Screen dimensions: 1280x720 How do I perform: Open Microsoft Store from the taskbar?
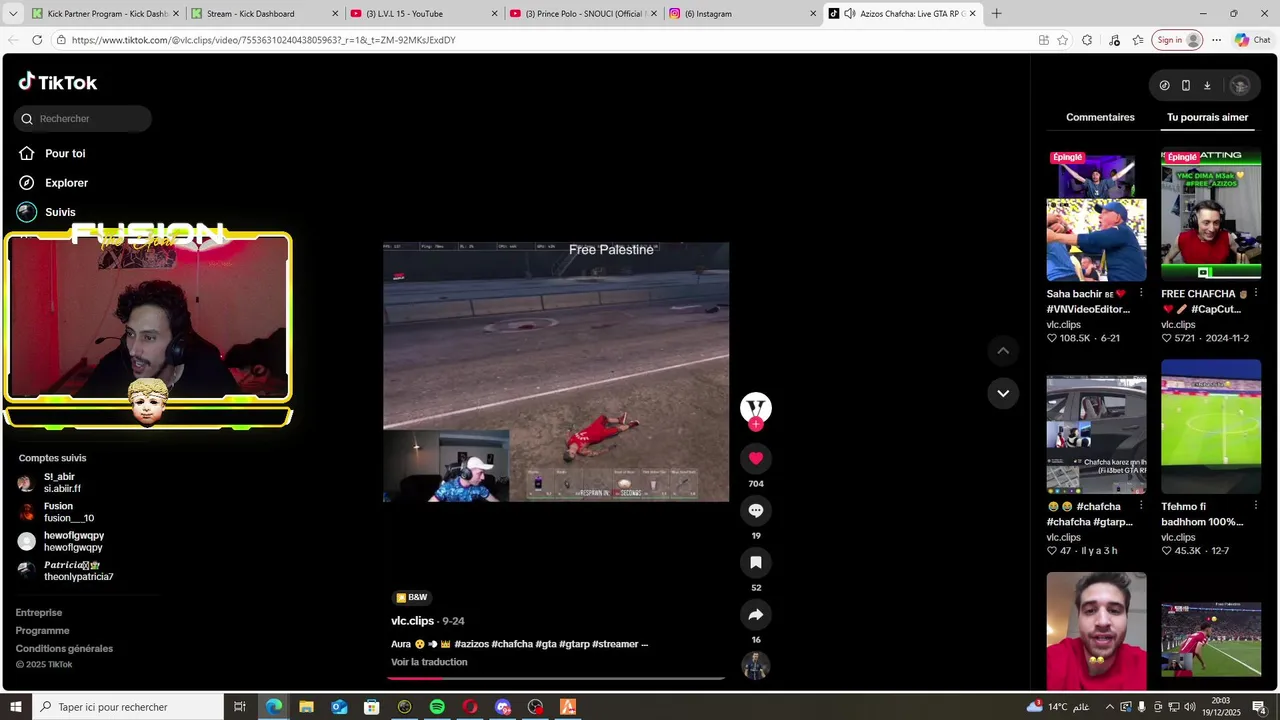(x=372, y=707)
